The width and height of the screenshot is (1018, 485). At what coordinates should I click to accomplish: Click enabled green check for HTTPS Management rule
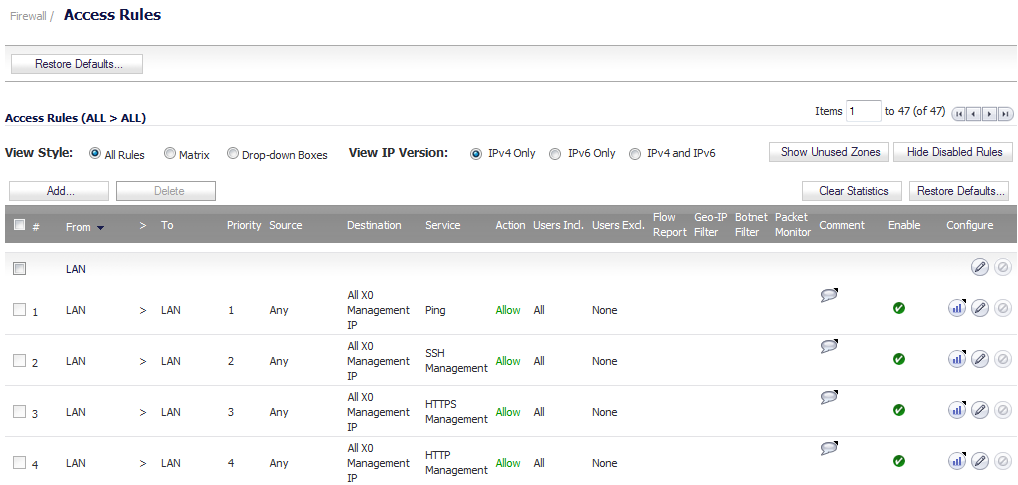[x=899, y=410]
